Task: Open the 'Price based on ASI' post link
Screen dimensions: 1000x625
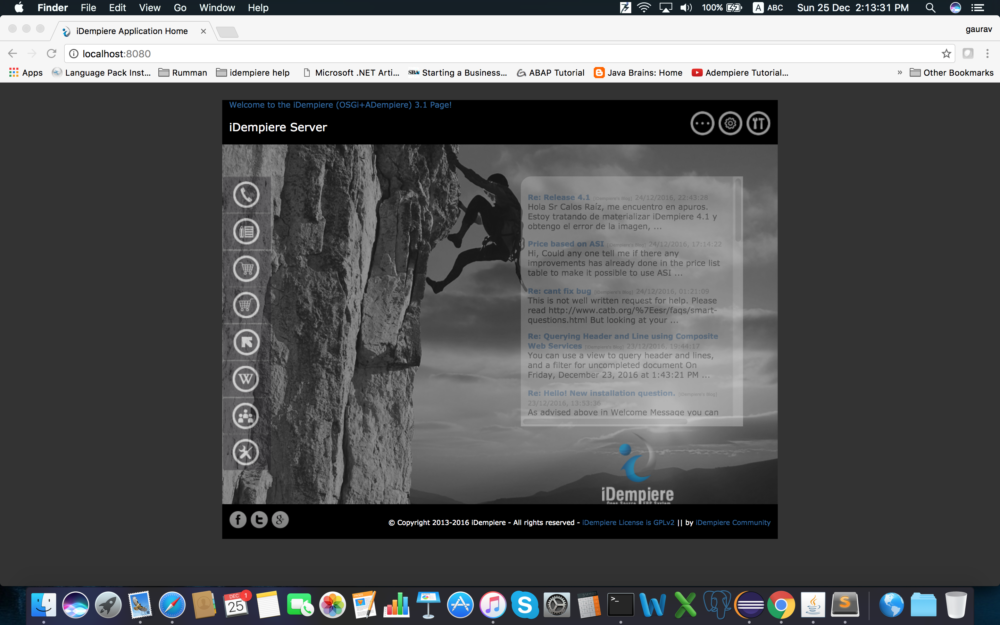Action: click(x=566, y=244)
